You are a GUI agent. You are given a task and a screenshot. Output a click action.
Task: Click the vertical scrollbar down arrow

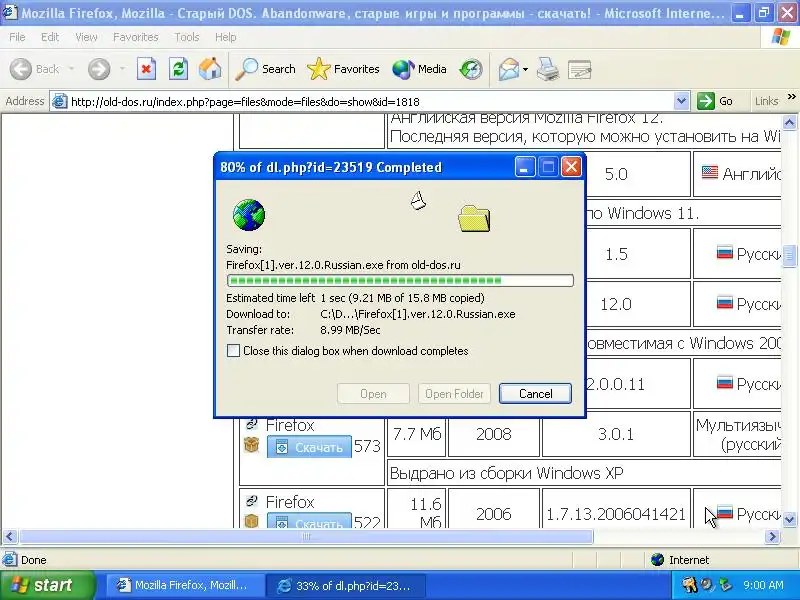click(789, 519)
